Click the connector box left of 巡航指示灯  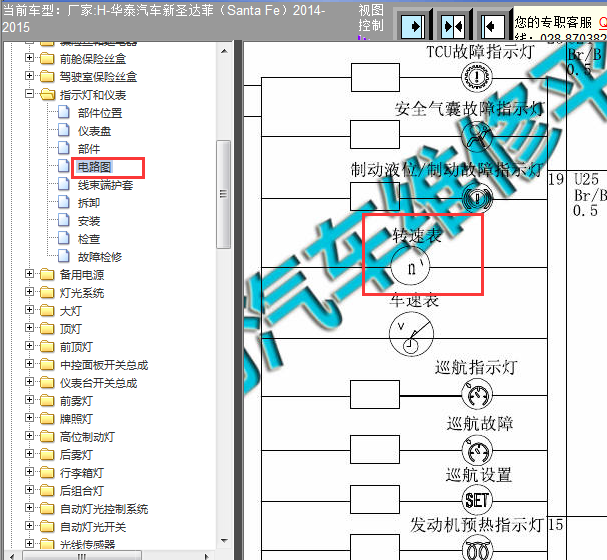pyautogui.click(x=375, y=394)
